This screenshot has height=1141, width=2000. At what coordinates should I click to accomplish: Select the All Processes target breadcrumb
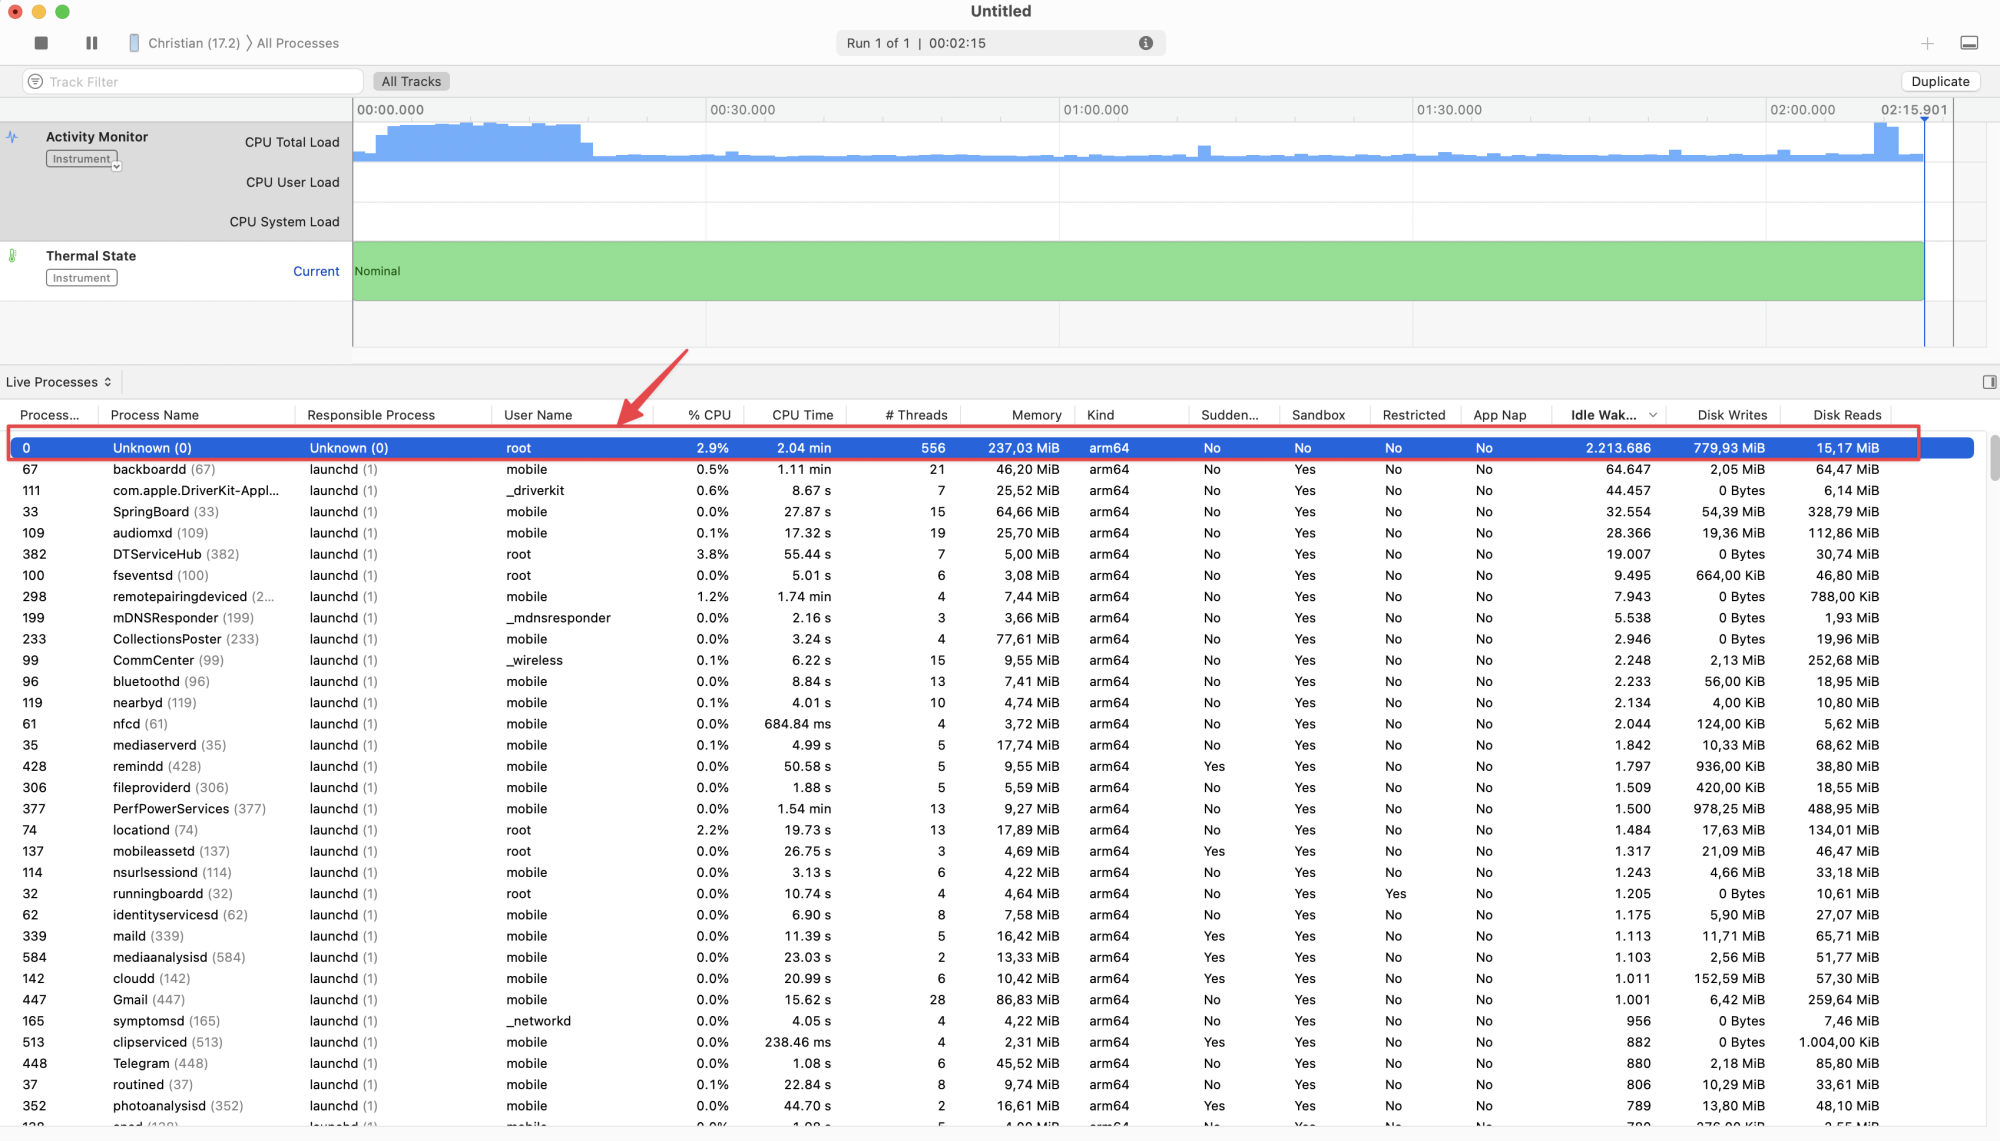pos(297,43)
